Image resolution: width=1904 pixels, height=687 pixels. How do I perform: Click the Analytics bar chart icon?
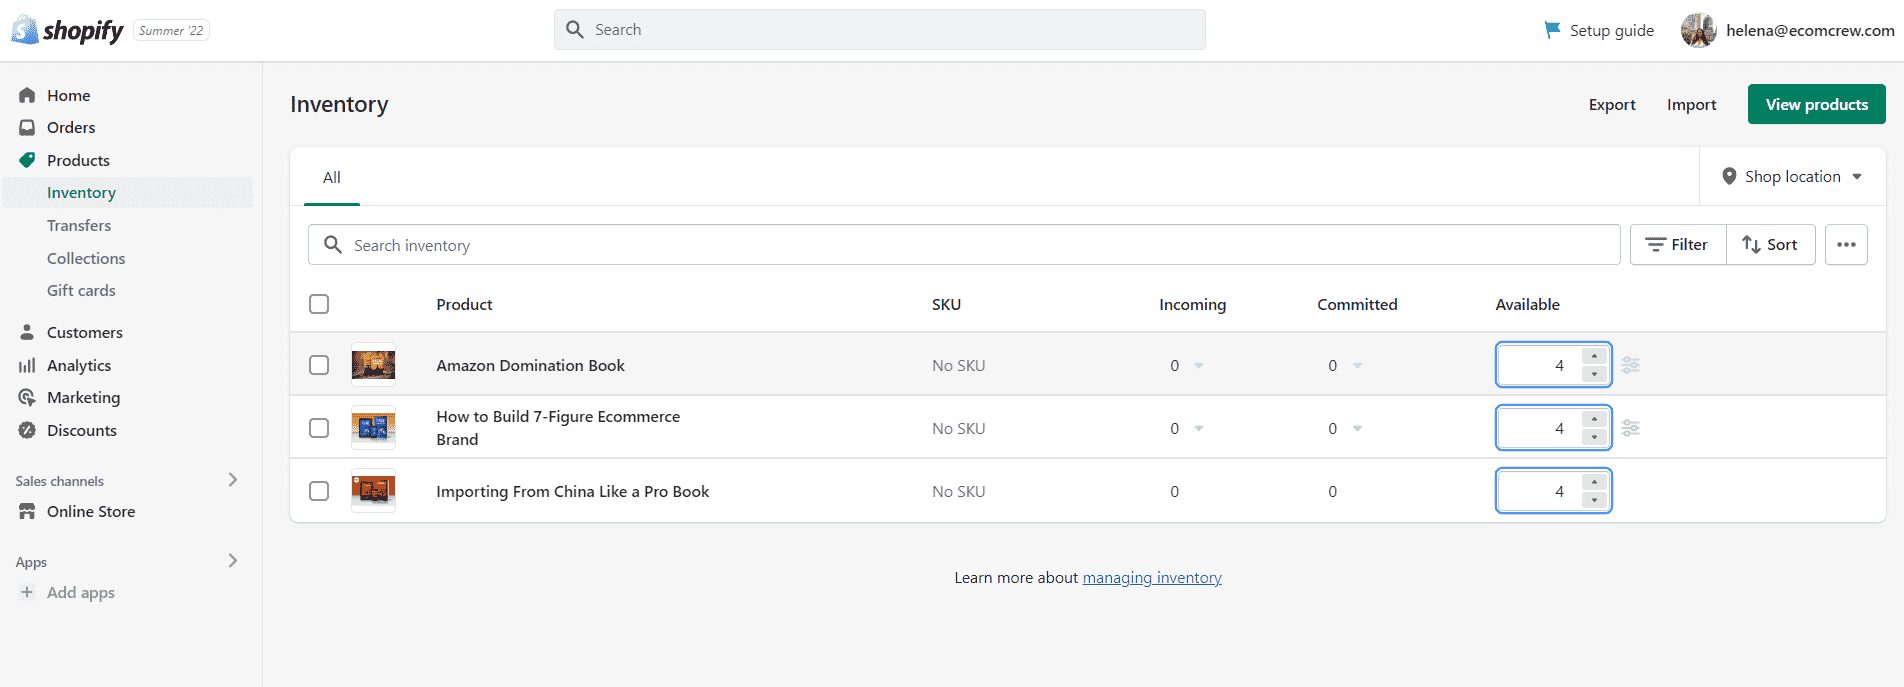[x=27, y=365]
